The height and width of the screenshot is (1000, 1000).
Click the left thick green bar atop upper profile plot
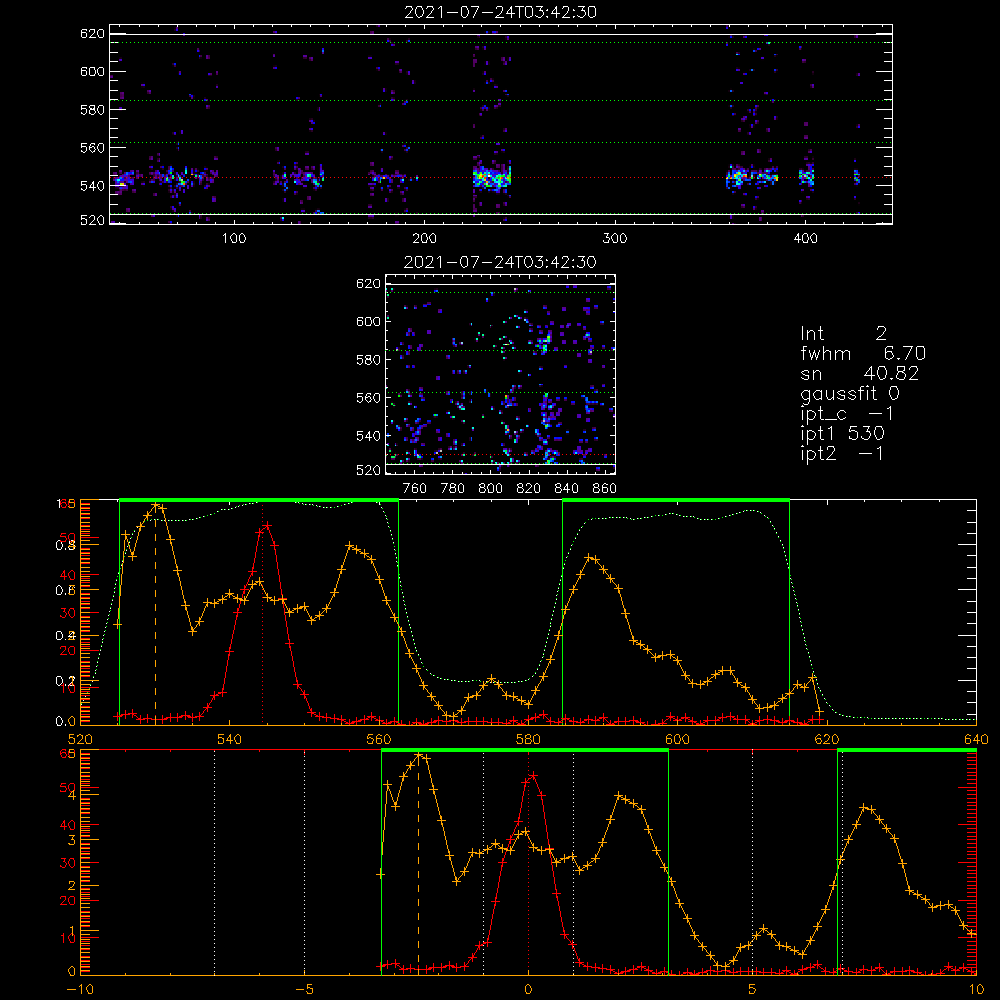(259, 501)
